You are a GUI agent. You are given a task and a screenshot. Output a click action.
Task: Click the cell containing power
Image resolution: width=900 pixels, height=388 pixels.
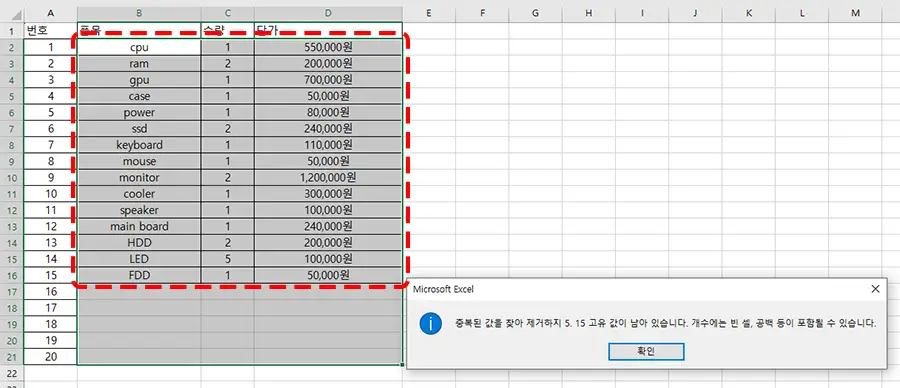pyautogui.click(x=139, y=112)
